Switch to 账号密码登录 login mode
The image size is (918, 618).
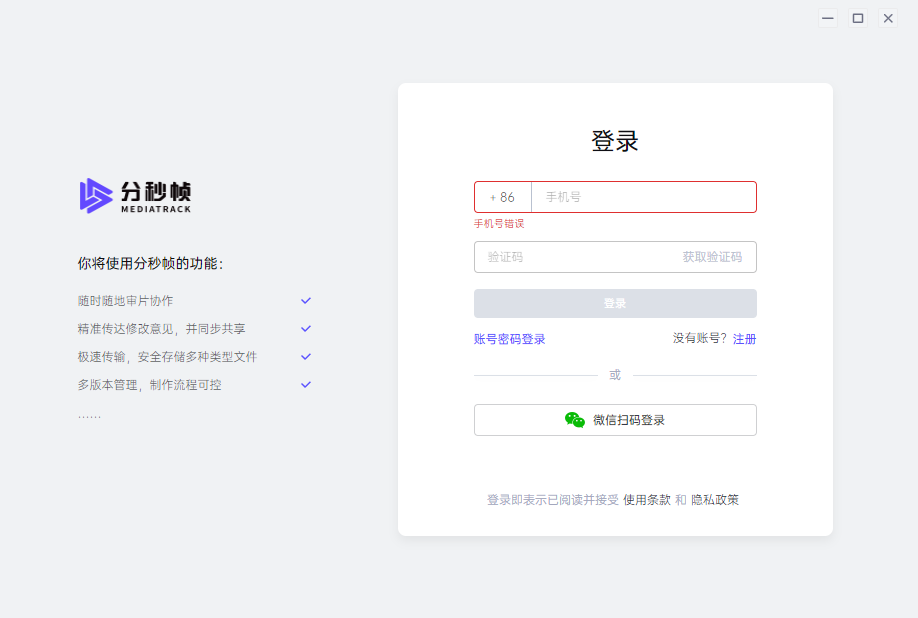coord(510,339)
